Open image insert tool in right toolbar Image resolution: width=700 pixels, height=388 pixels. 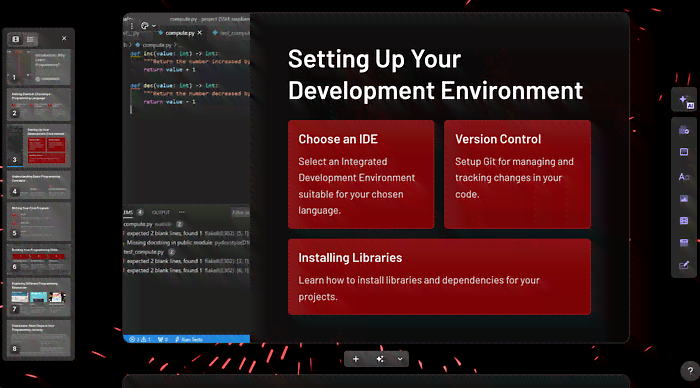pyautogui.click(x=684, y=199)
